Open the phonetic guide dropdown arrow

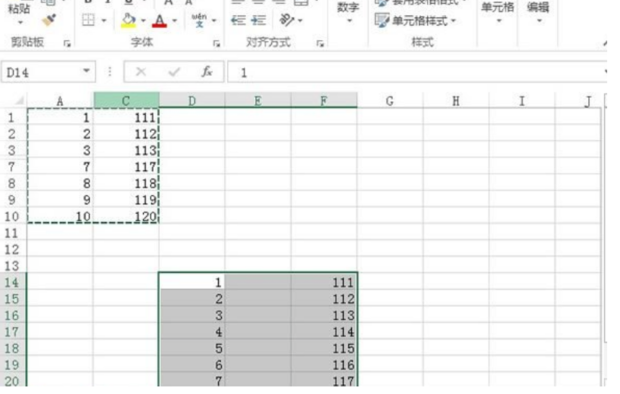pyautogui.click(x=214, y=20)
